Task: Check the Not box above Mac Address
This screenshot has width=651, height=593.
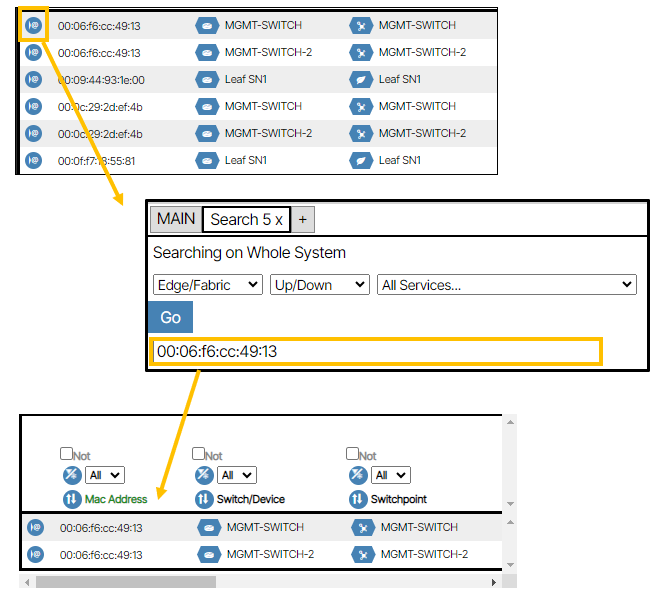Action: tap(66, 454)
